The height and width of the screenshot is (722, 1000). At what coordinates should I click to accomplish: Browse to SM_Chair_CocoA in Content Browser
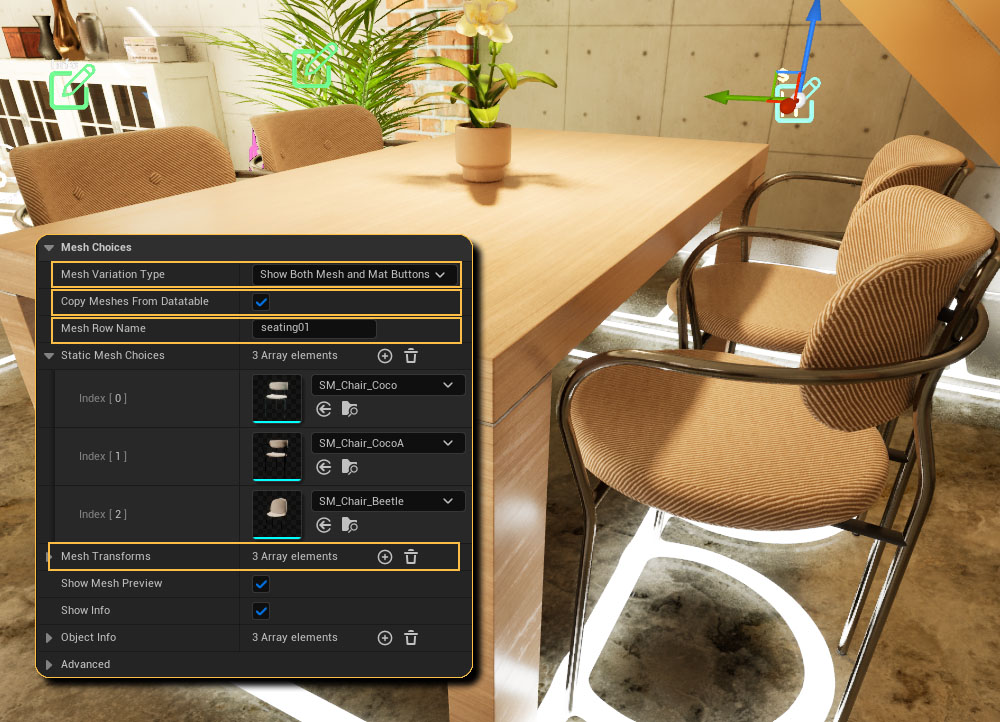349,467
